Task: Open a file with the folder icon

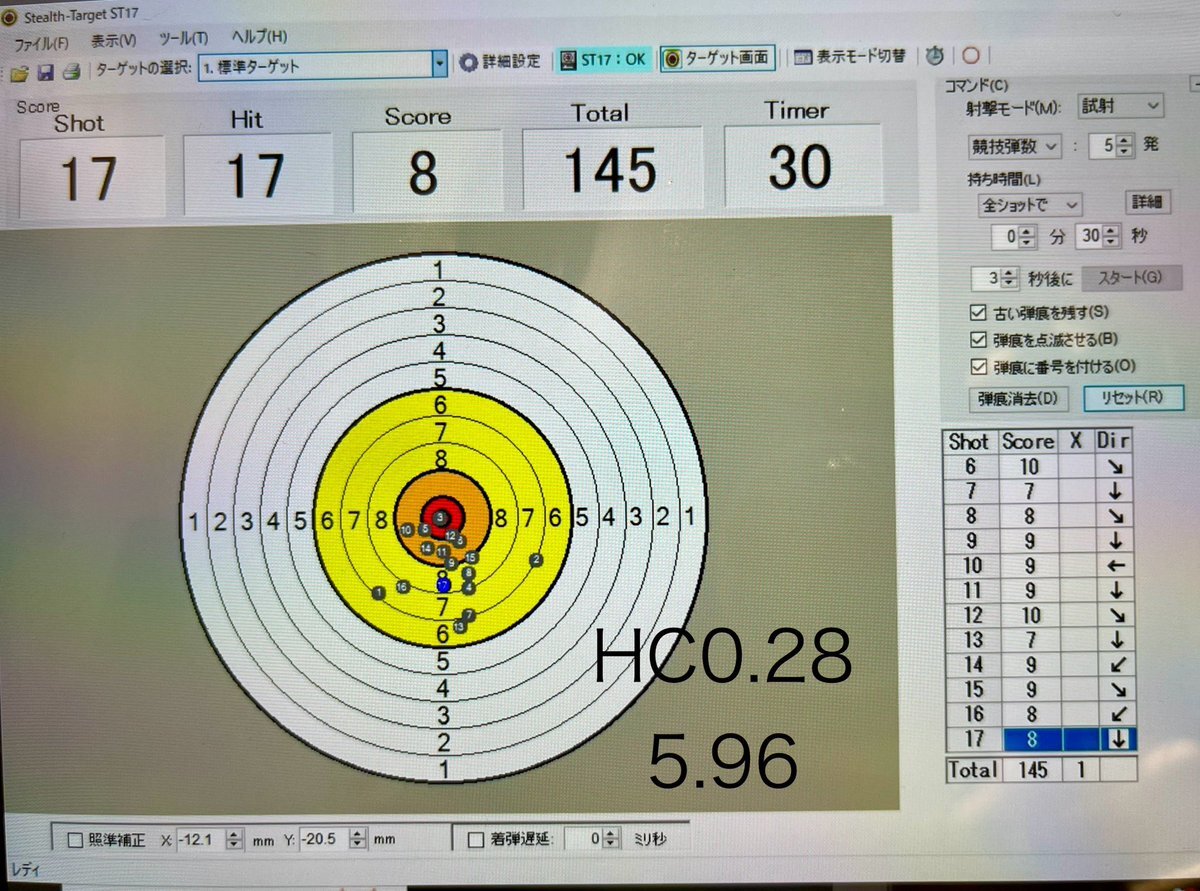Action: [x=19, y=73]
